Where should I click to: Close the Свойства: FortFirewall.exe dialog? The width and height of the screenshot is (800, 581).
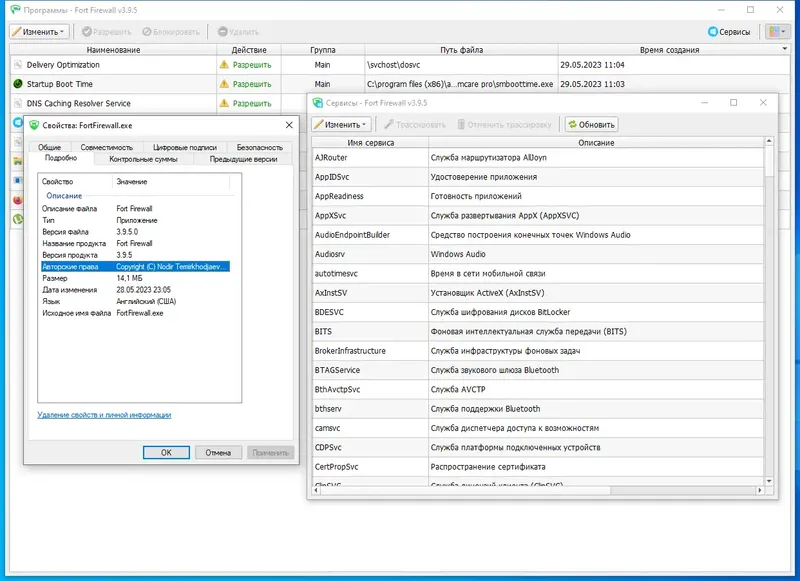[x=289, y=125]
